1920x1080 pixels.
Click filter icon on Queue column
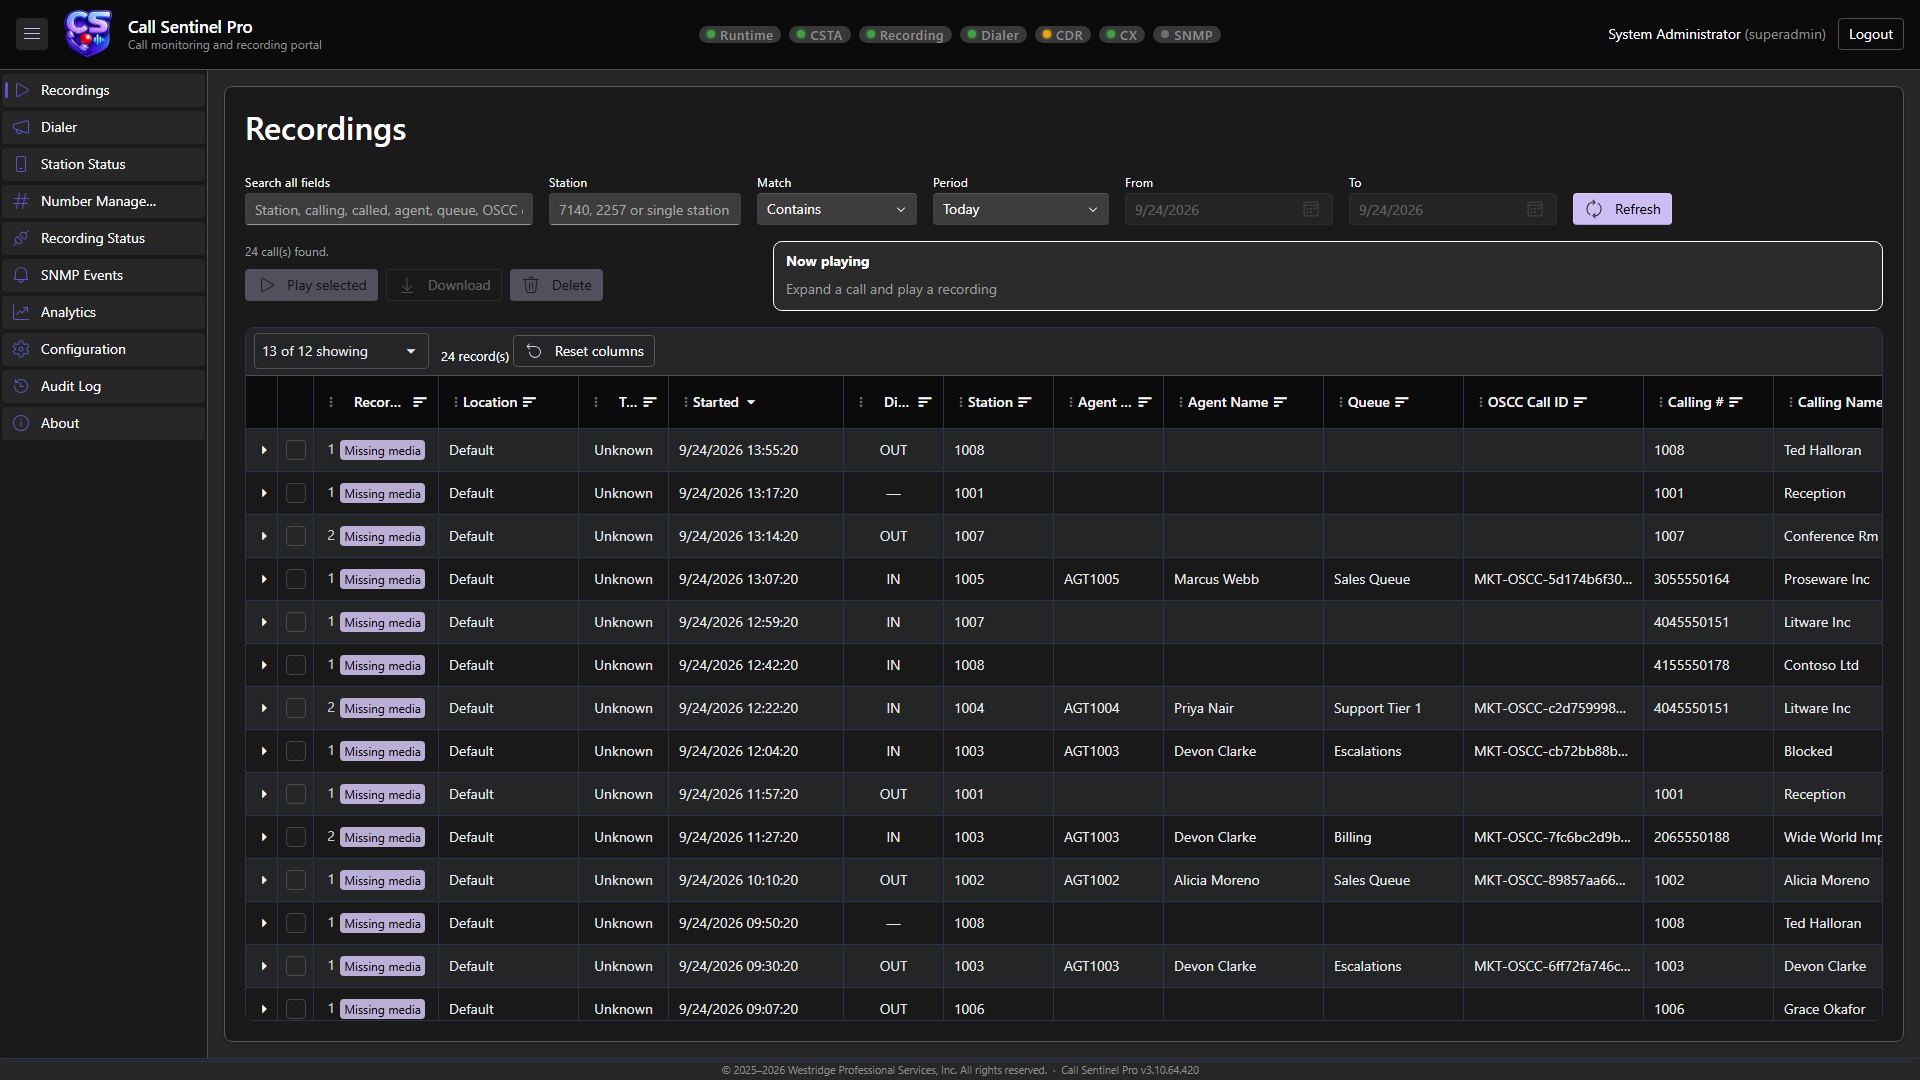coord(1401,403)
